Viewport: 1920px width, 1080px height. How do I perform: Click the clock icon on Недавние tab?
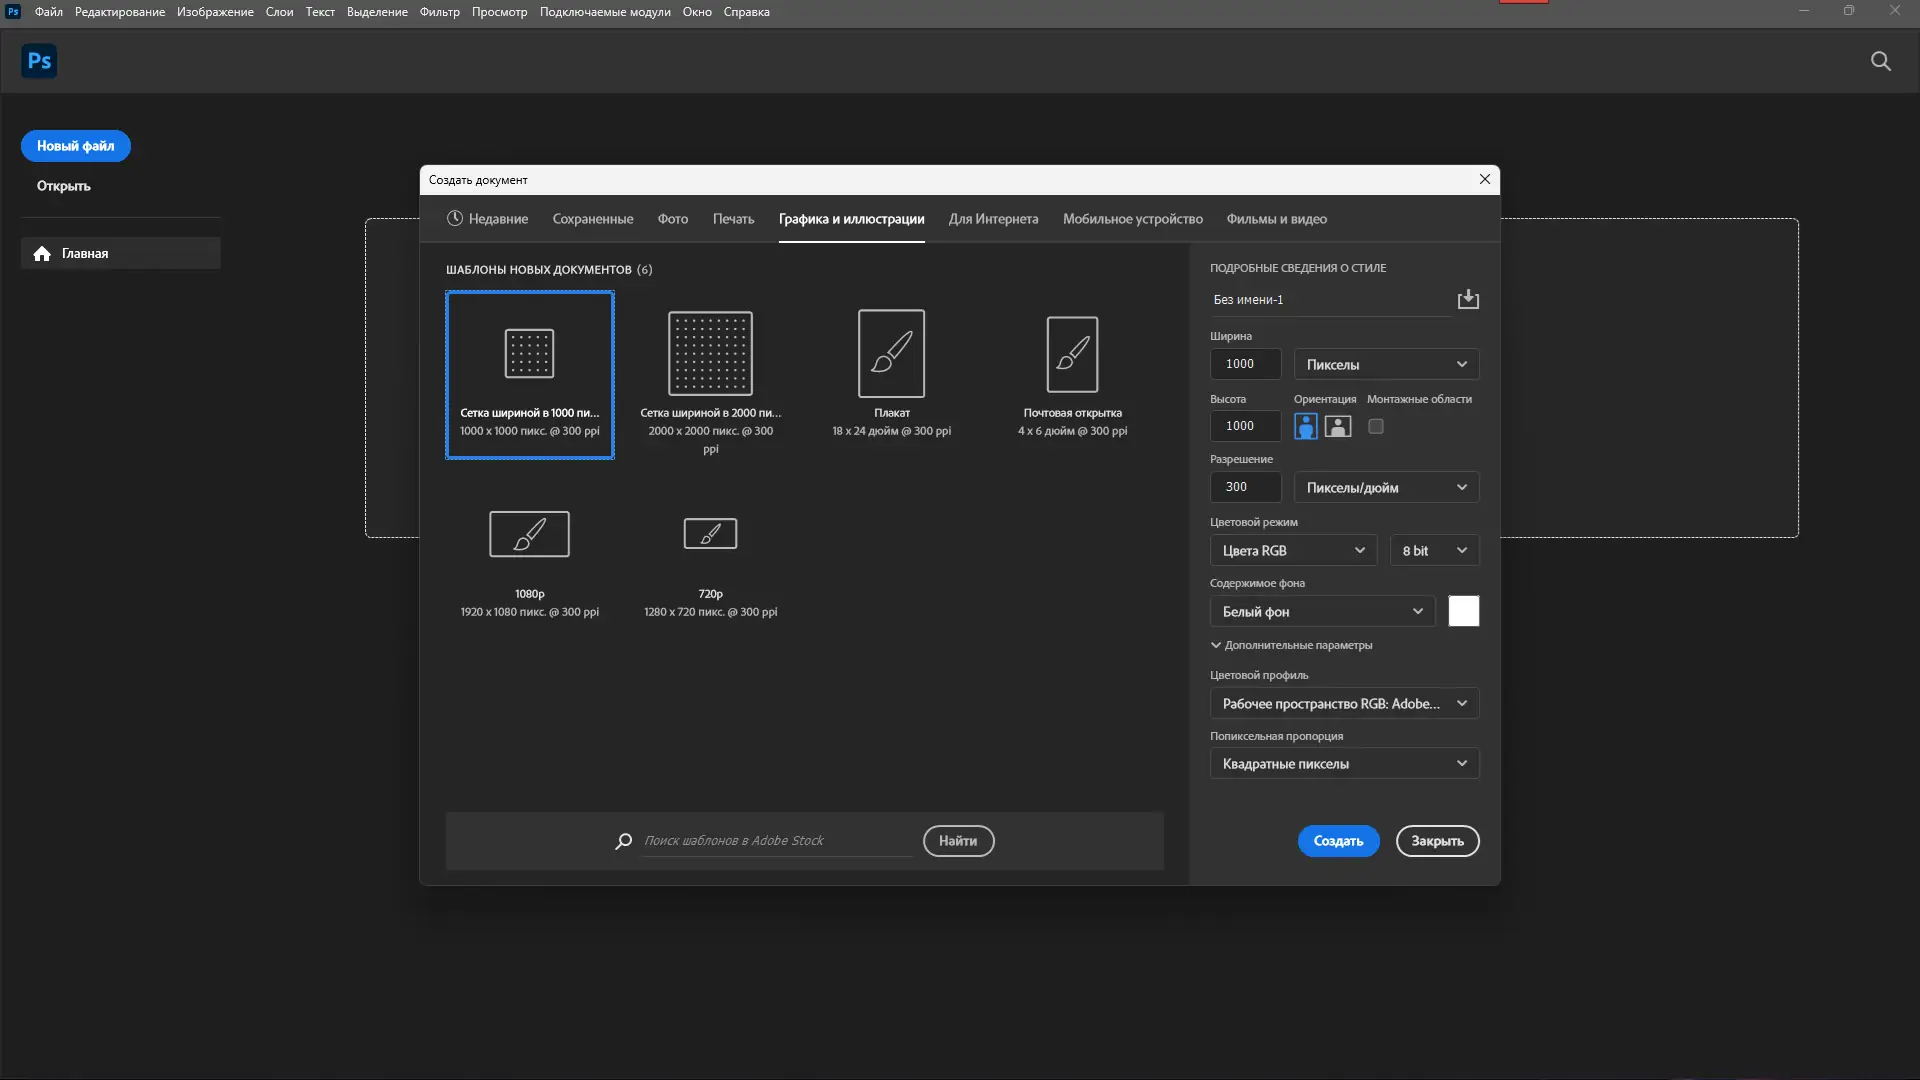click(x=455, y=218)
